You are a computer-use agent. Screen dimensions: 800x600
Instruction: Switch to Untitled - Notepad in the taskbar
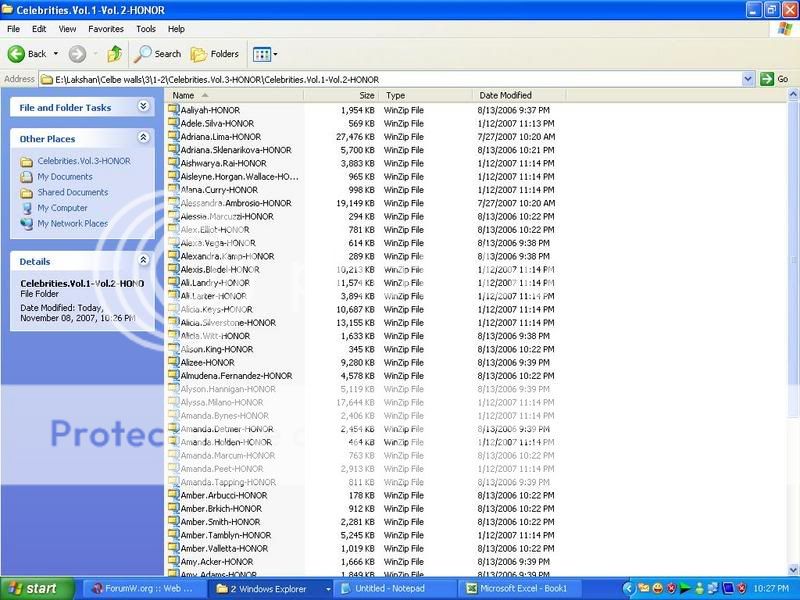[394, 589]
